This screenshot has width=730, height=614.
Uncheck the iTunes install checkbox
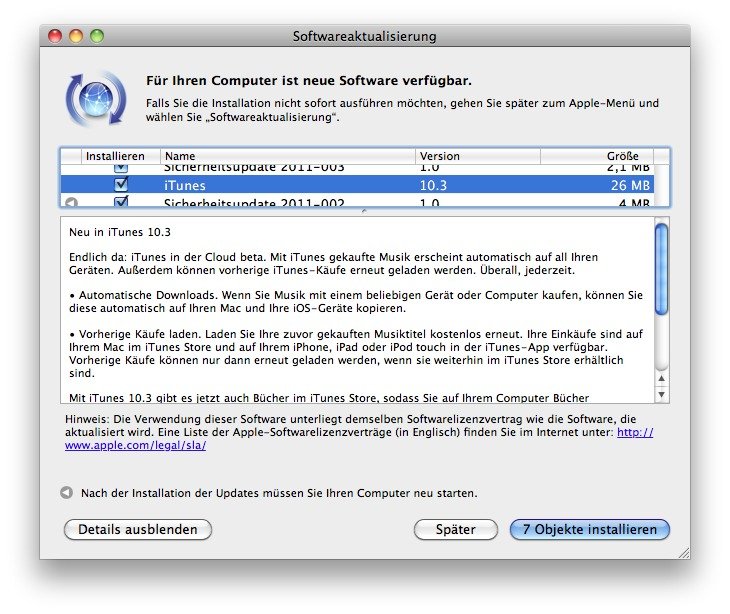[x=121, y=185]
